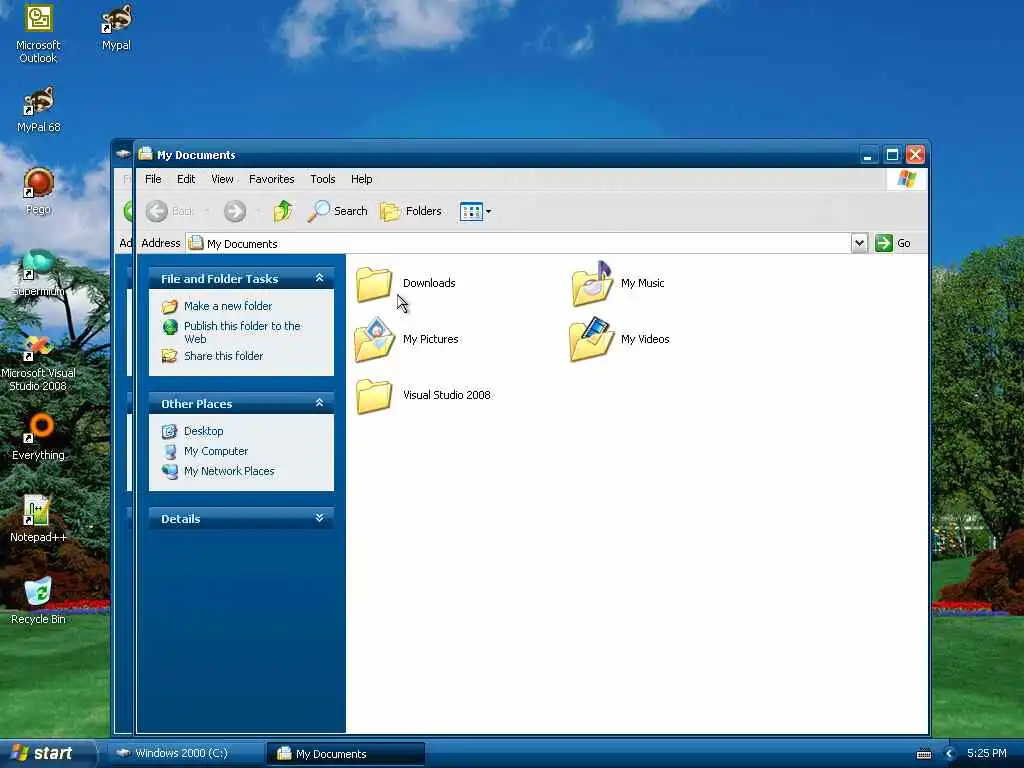Image resolution: width=1024 pixels, height=768 pixels.
Task: Select the My Pictures folder icon
Action: point(374,340)
